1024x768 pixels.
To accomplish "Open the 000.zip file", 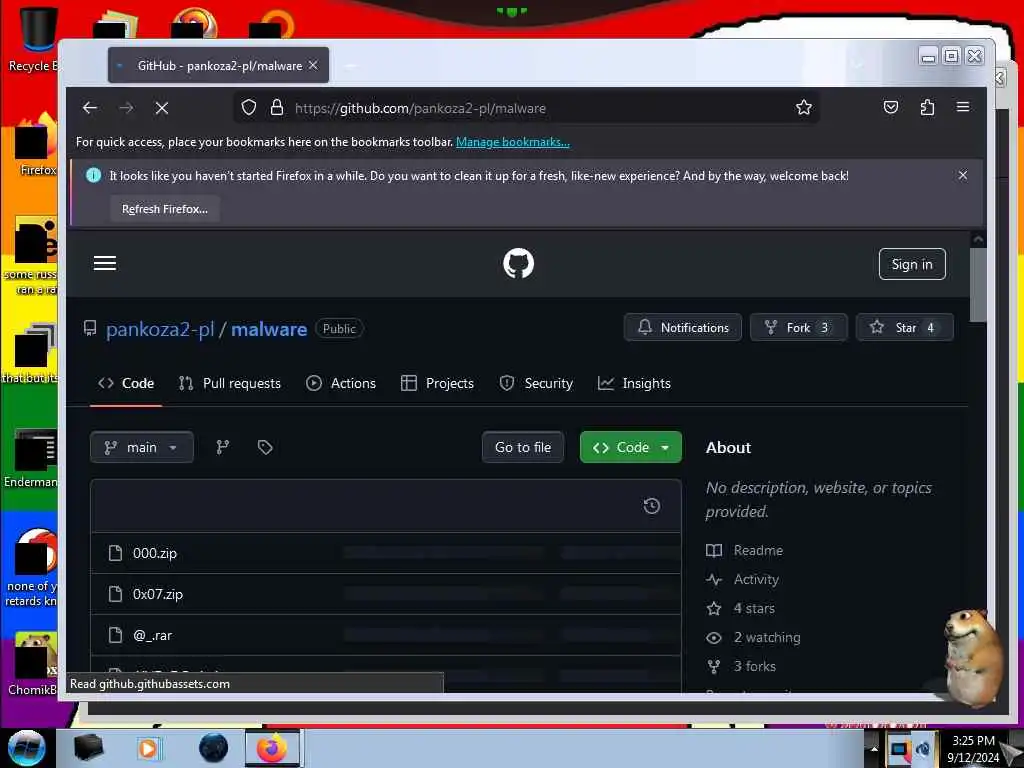I will [x=155, y=553].
